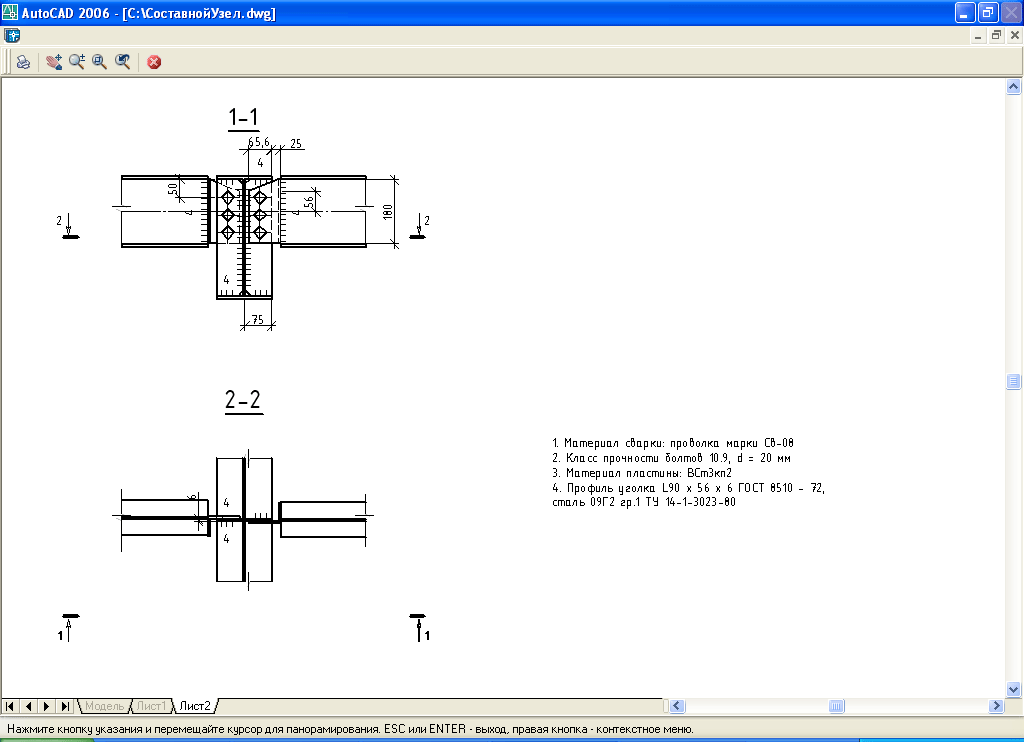Jump to the last layout tab
Screen dimensions: 1024x742
[x=64, y=706]
